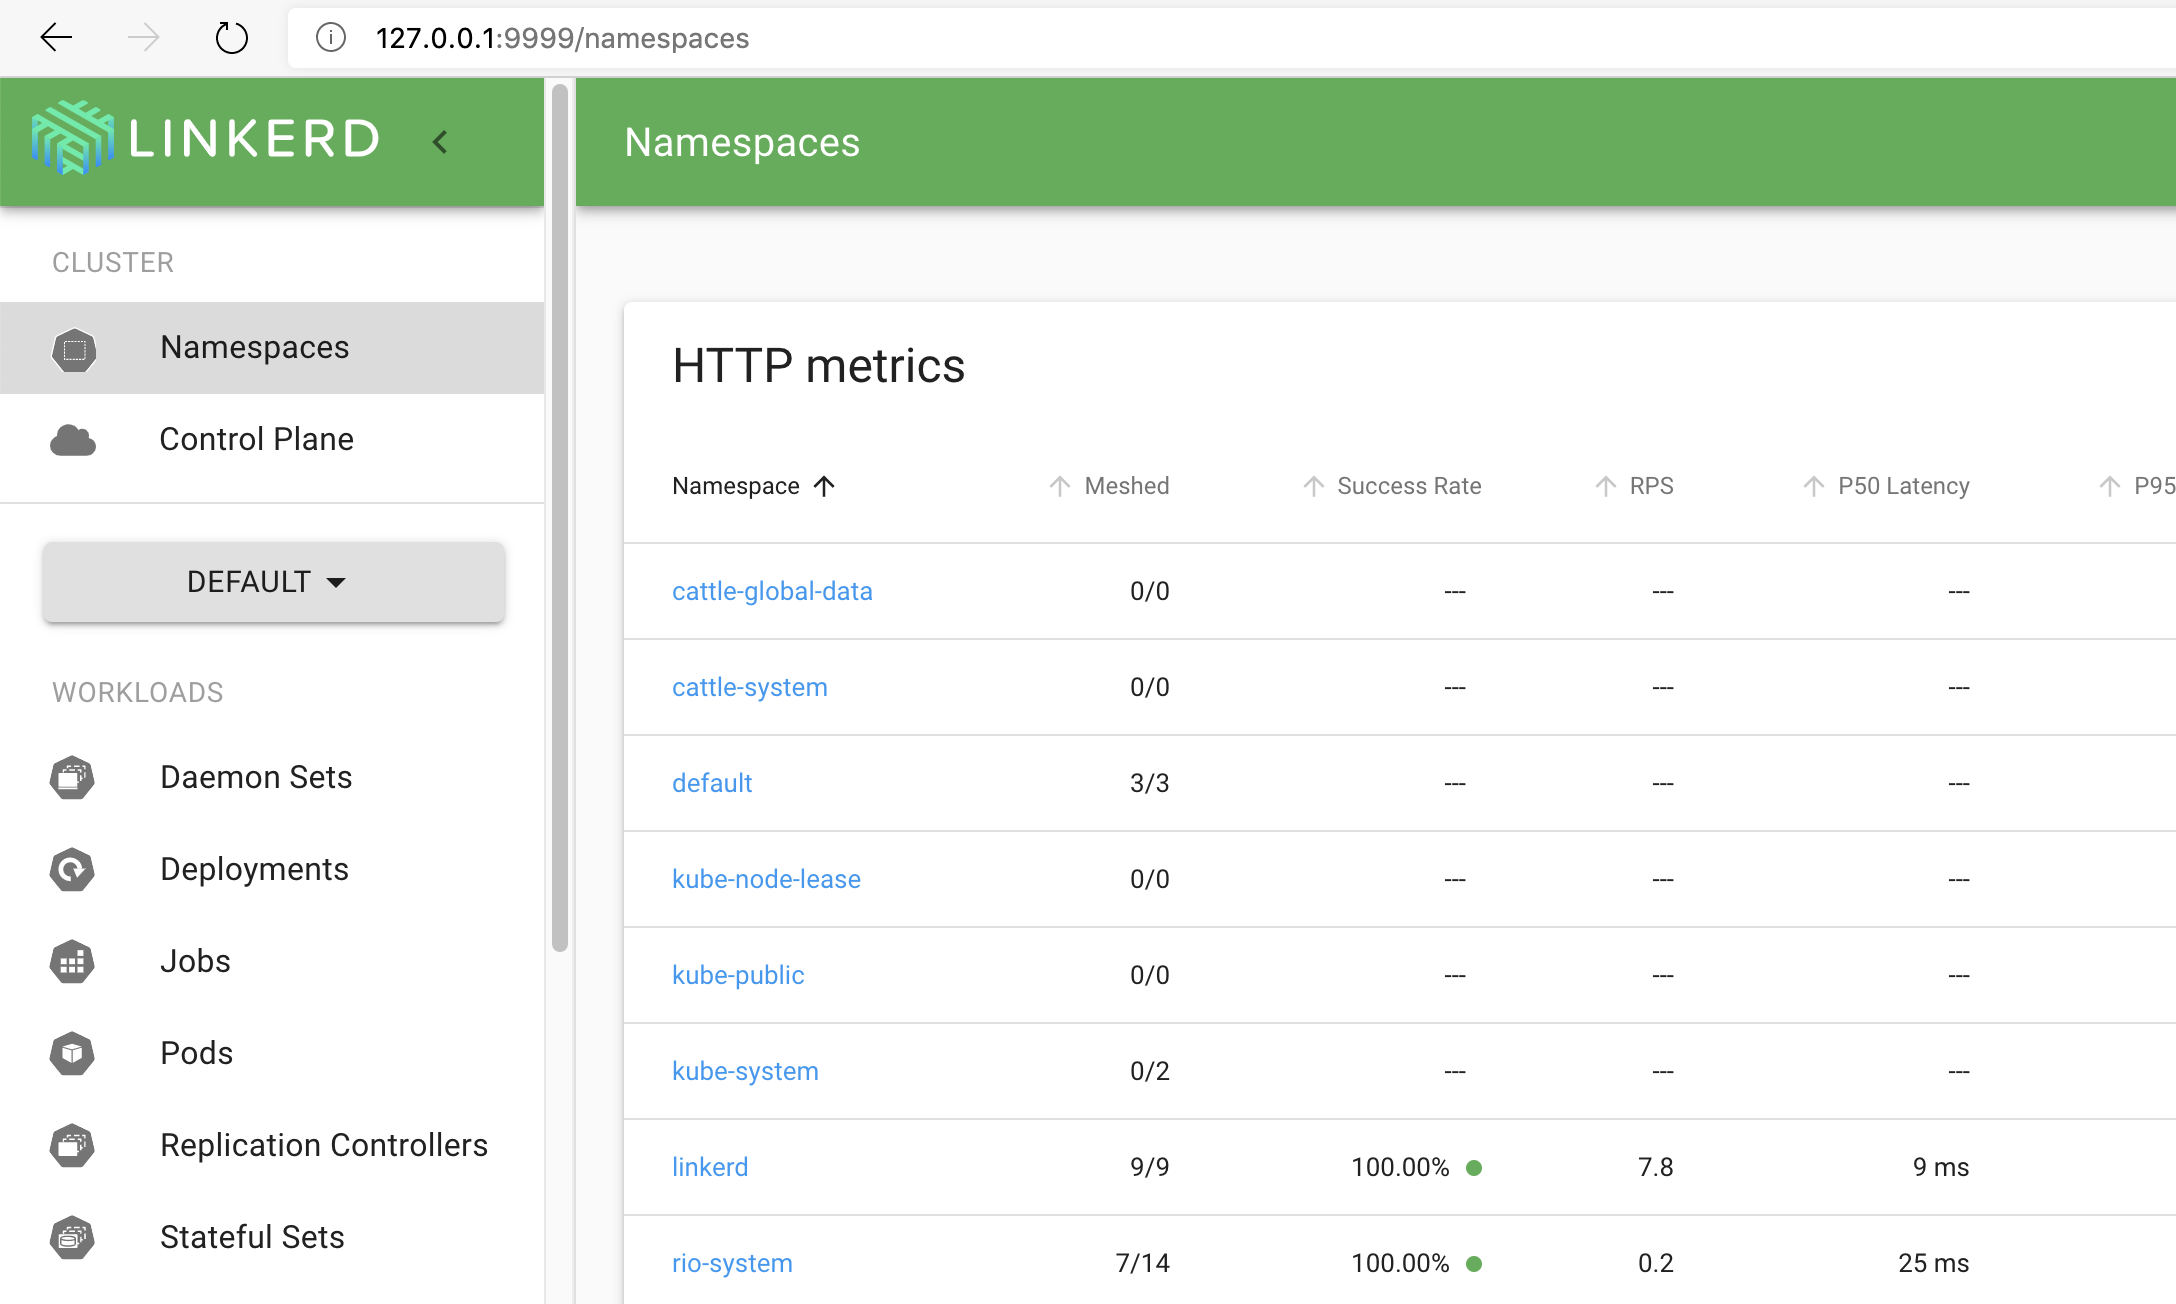Click the HTTP metrics heading

click(x=819, y=365)
